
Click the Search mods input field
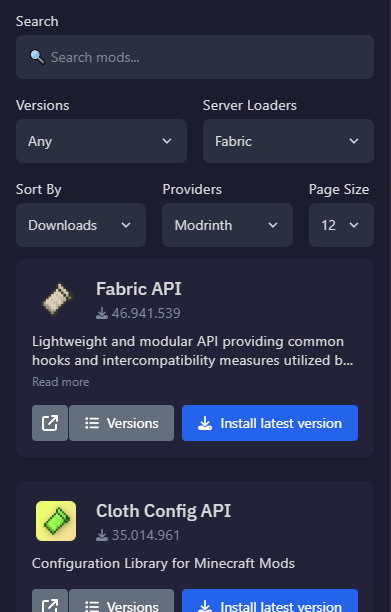pos(195,57)
